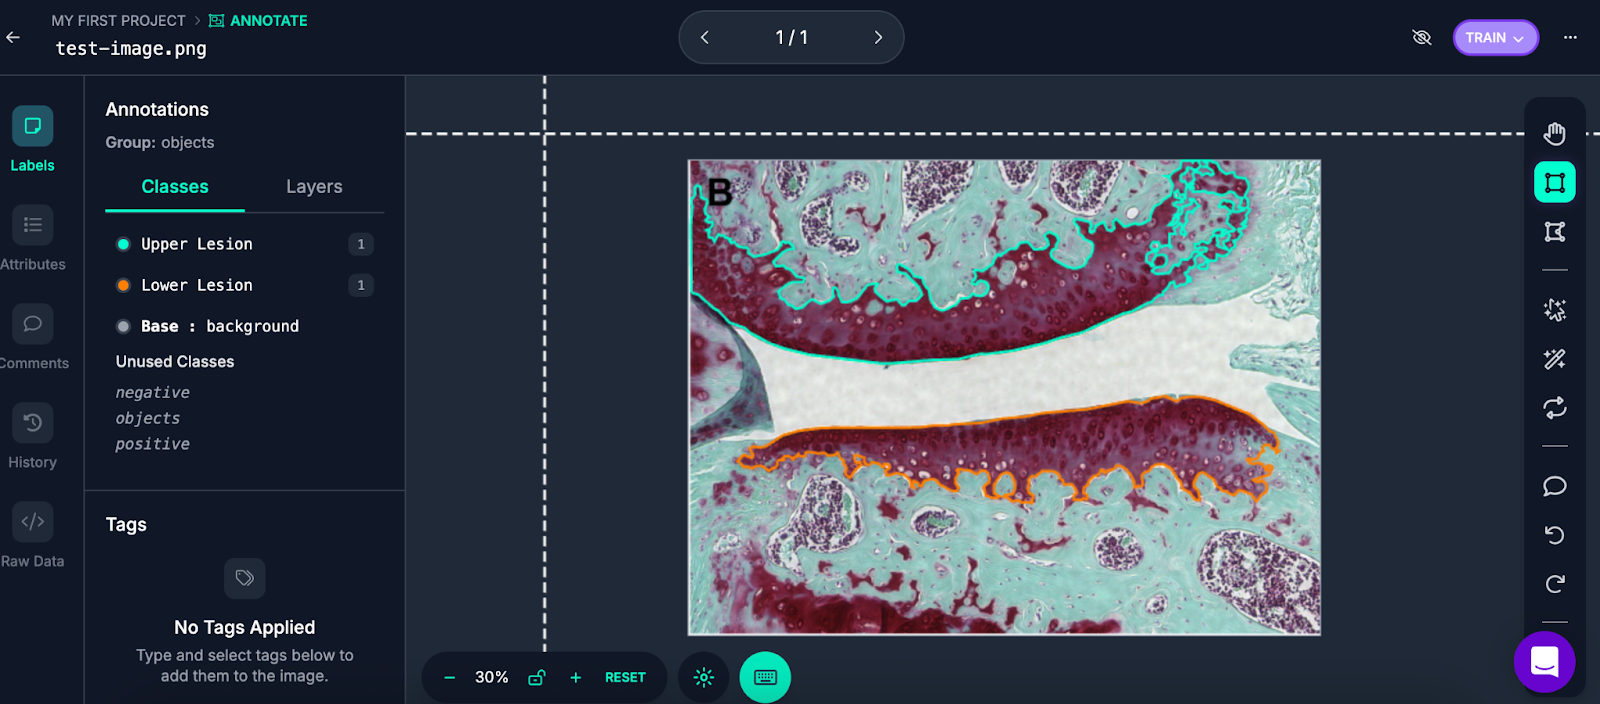This screenshot has width=1600, height=704.
Task: Click the ANNOTATE breadcrumb link
Action: [258, 20]
